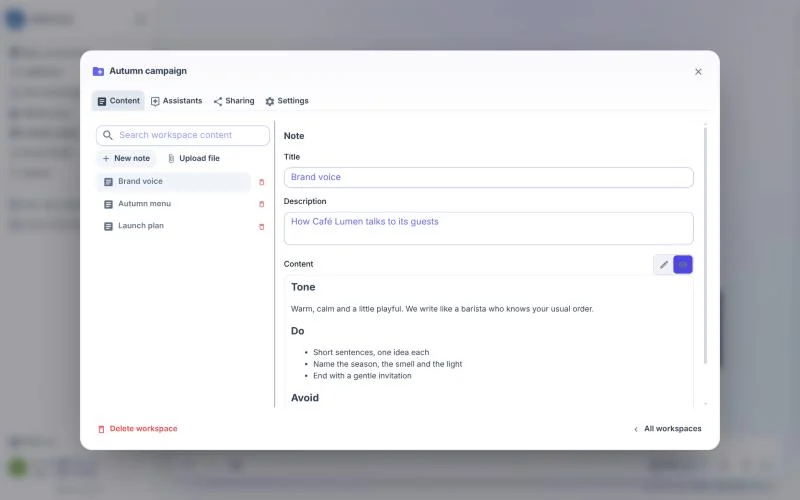
Task: Click the Description text area
Action: (x=488, y=229)
